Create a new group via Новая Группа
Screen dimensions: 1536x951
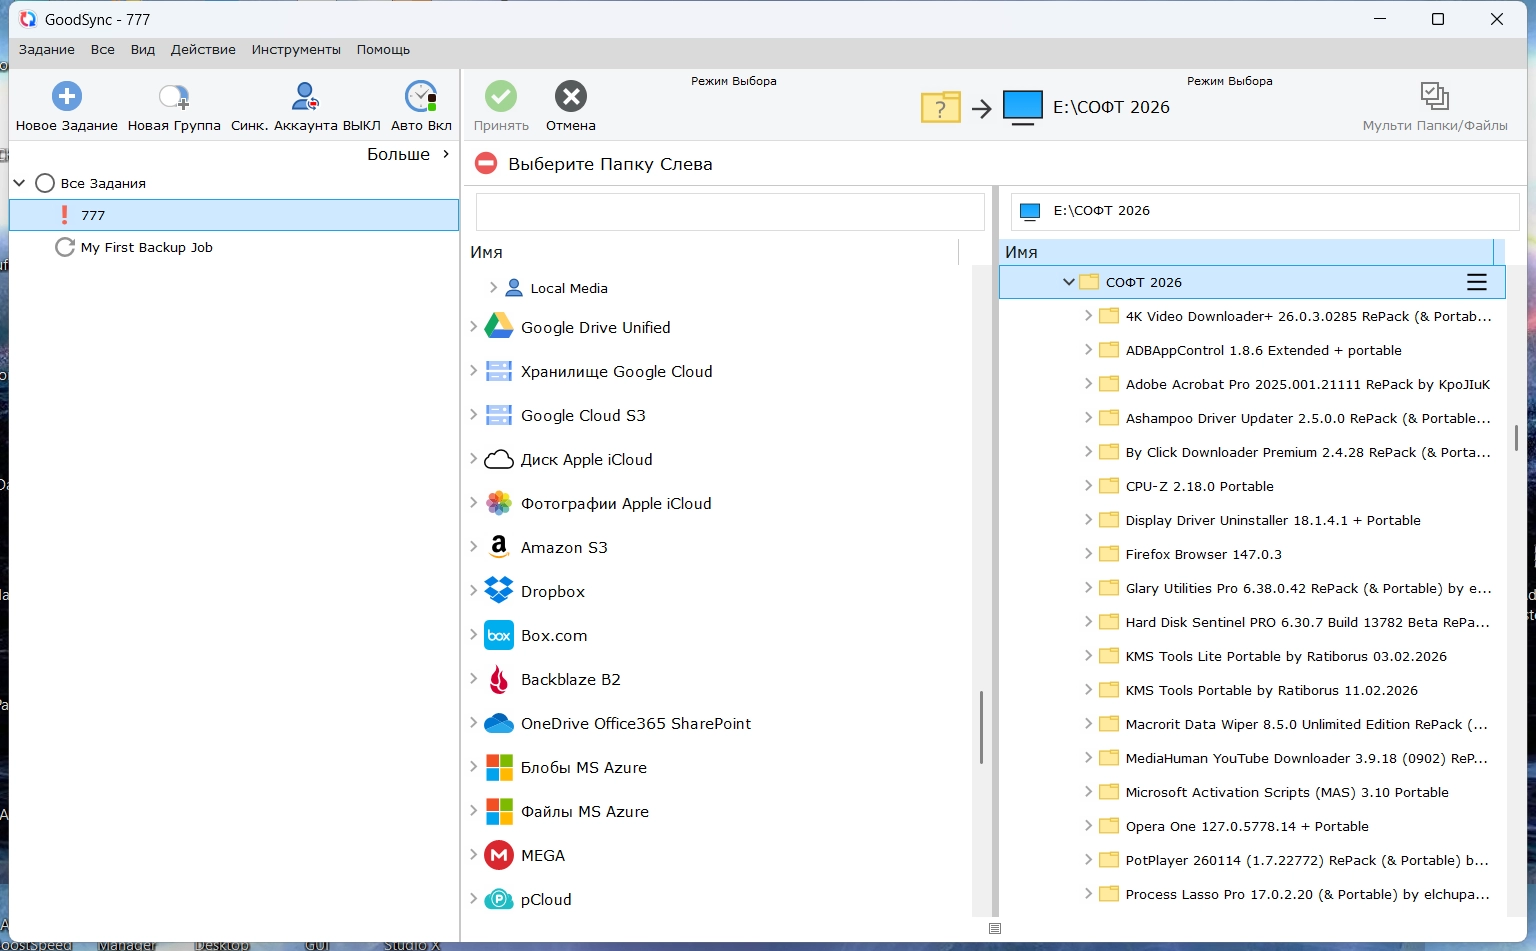[x=174, y=97]
